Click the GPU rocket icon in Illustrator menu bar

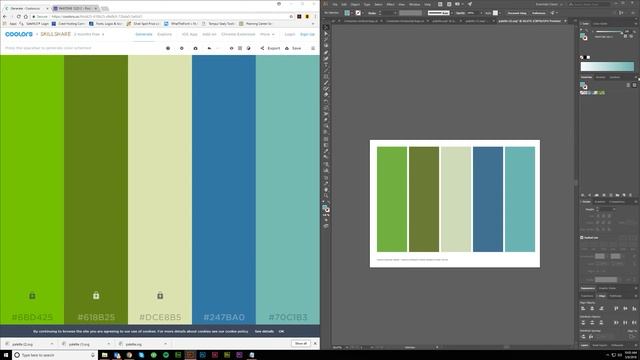470,4
